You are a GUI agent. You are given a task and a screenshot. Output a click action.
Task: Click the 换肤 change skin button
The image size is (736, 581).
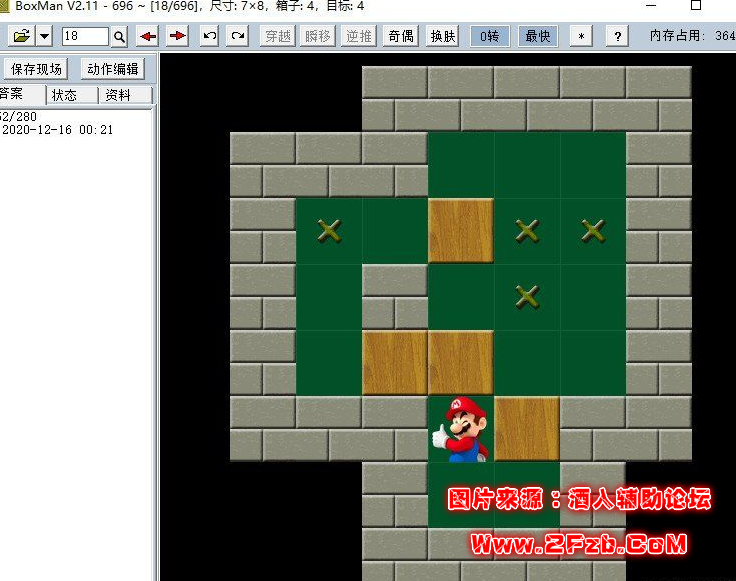pyautogui.click(x=443, y=37)
